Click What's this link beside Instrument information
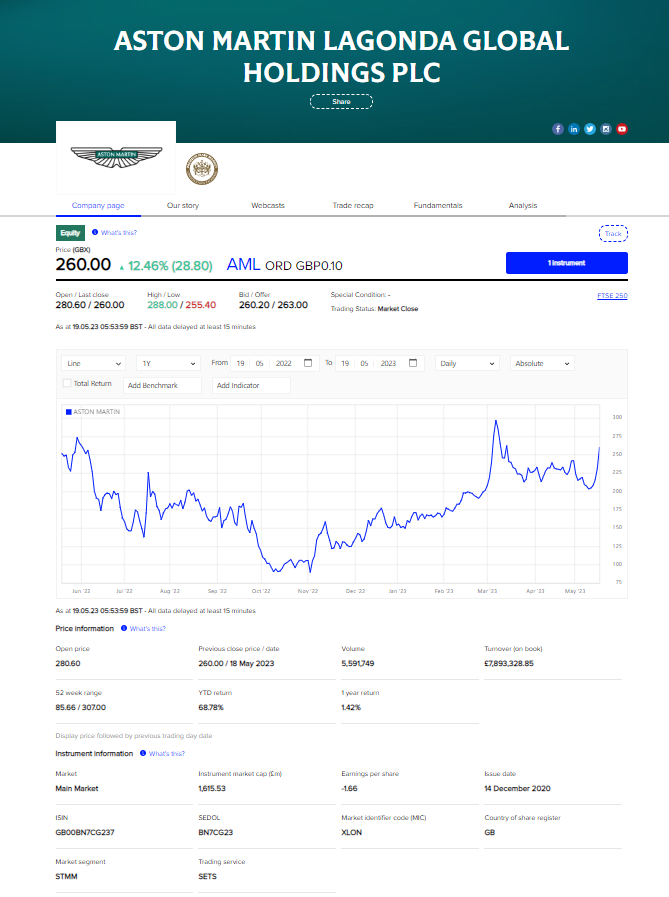This screenshot has width=669, height=897. coord(167,754)
